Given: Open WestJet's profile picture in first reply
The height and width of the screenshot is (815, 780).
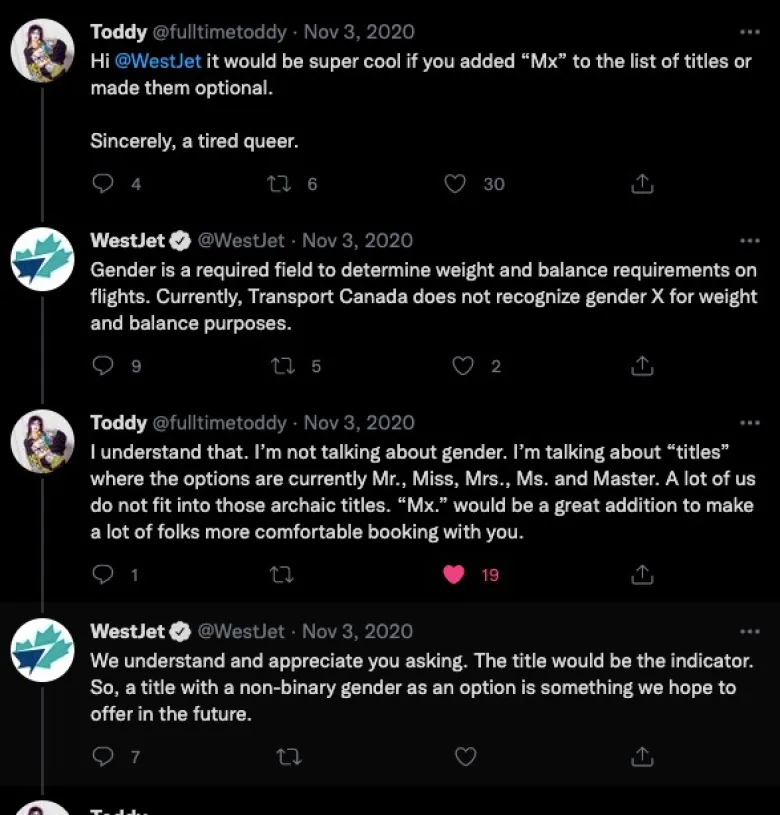Looking at the screenshot, I should 42,259.
